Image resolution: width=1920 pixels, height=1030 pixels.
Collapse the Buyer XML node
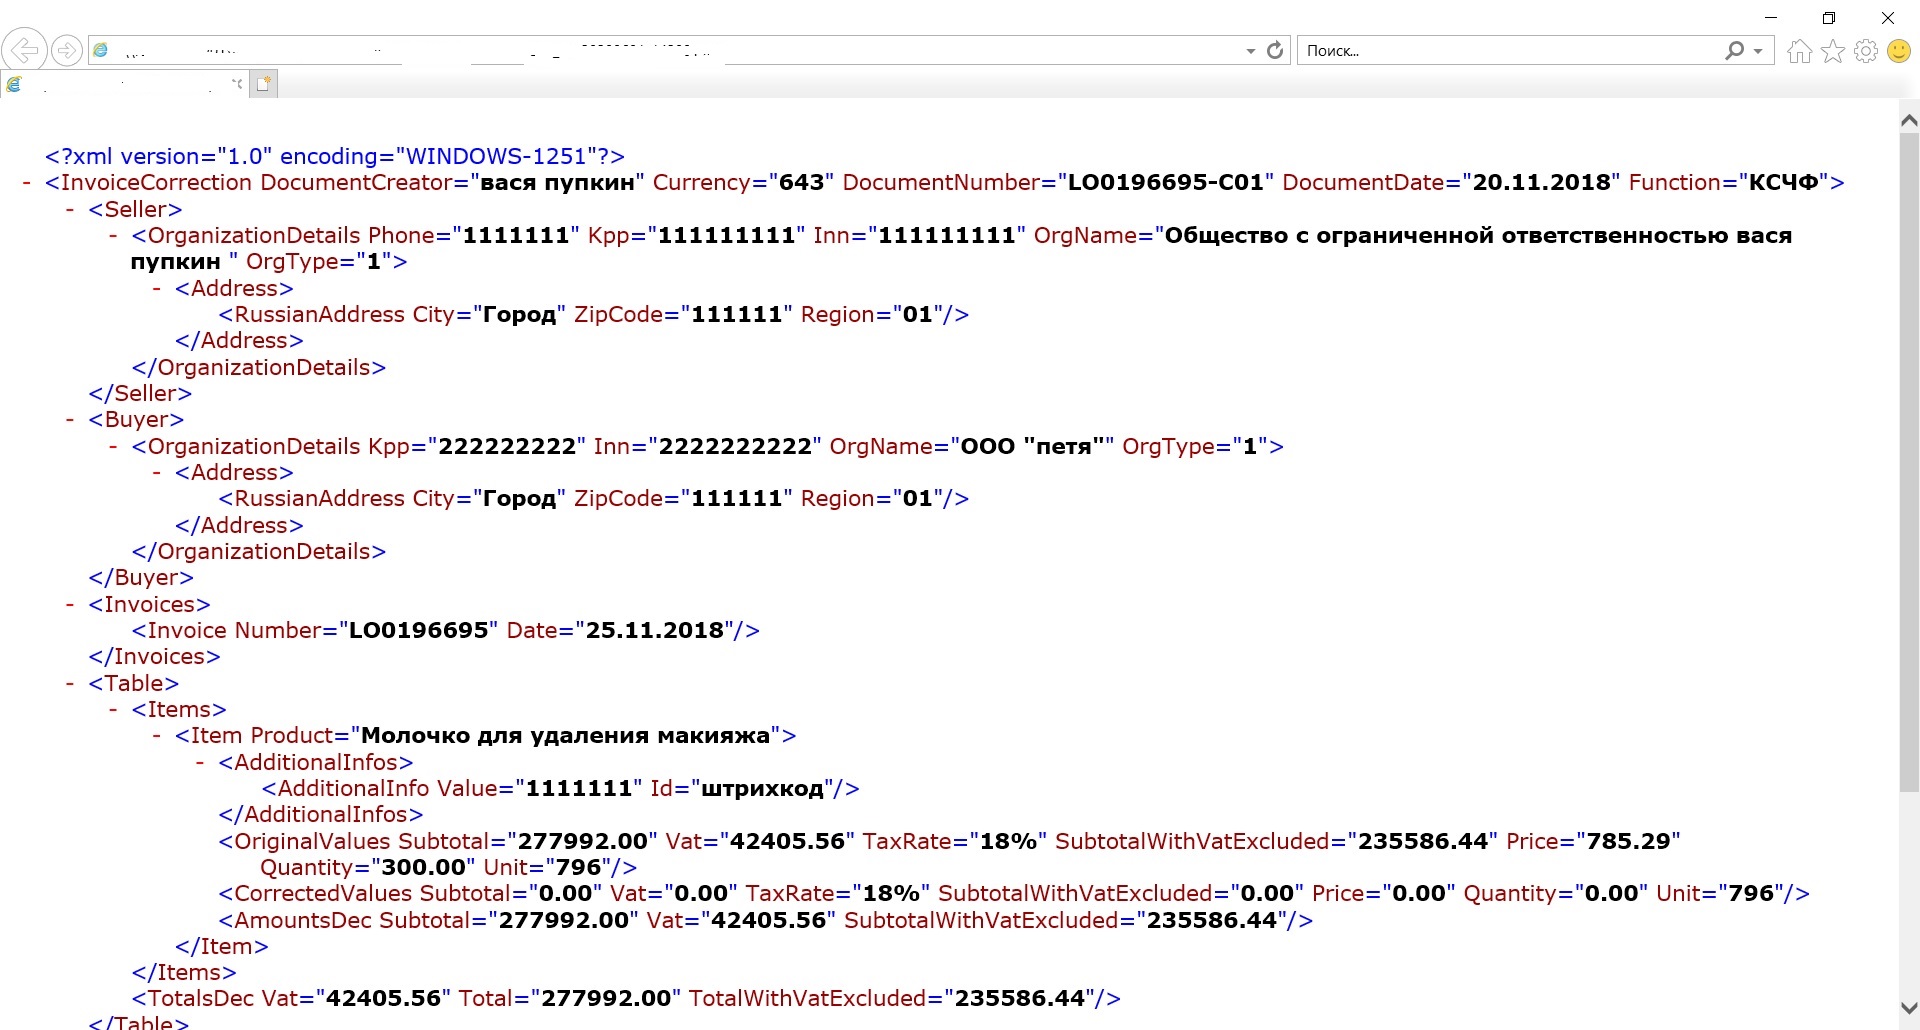[68, 419]
